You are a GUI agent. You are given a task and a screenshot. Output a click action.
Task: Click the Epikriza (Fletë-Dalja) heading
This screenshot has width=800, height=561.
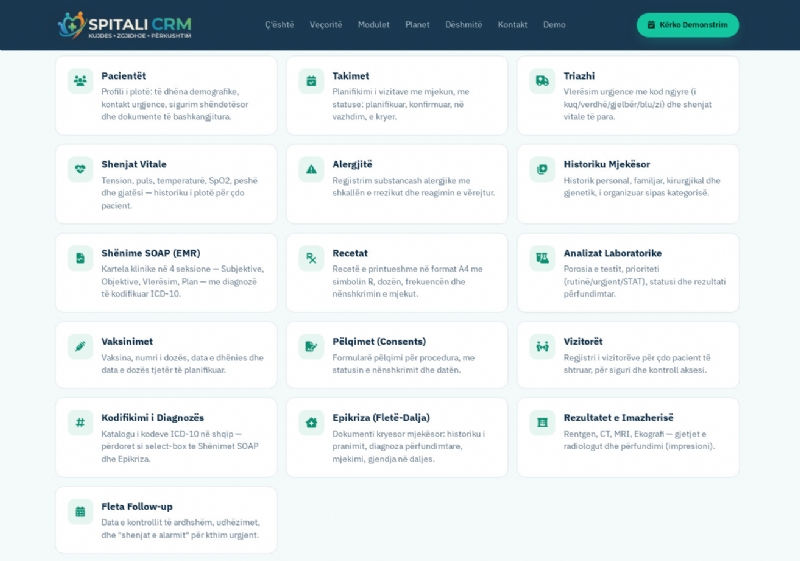381,418
